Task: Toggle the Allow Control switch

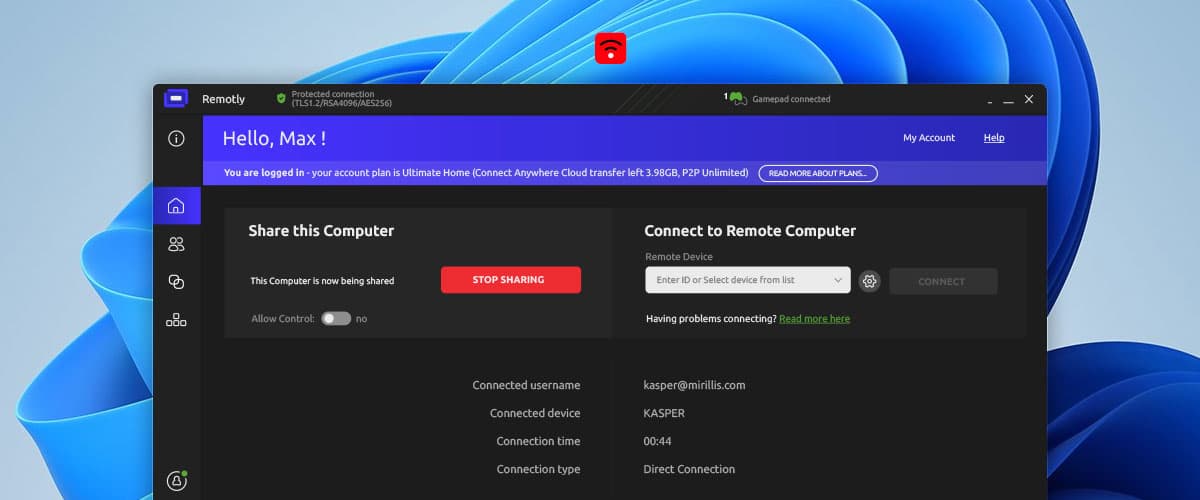Action: click(336, 318)
